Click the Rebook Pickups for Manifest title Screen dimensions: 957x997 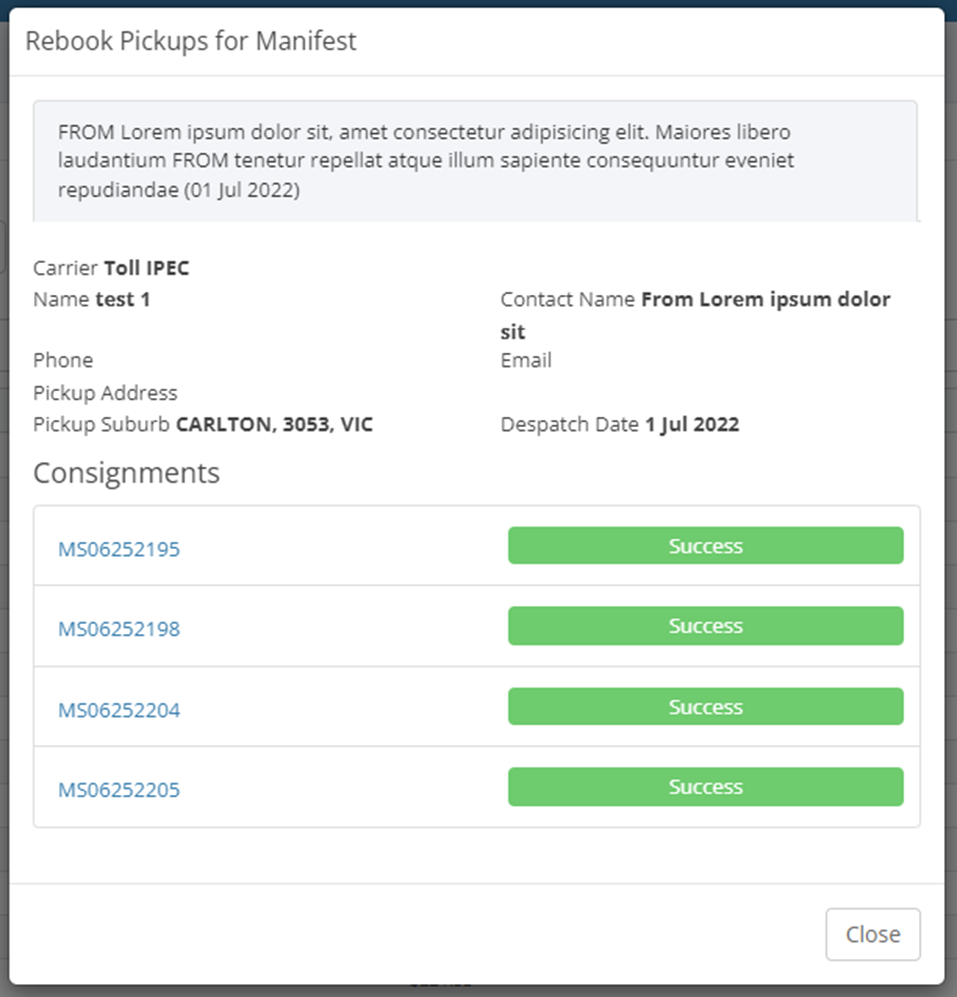pyautogui.click(x=191, y=41)
